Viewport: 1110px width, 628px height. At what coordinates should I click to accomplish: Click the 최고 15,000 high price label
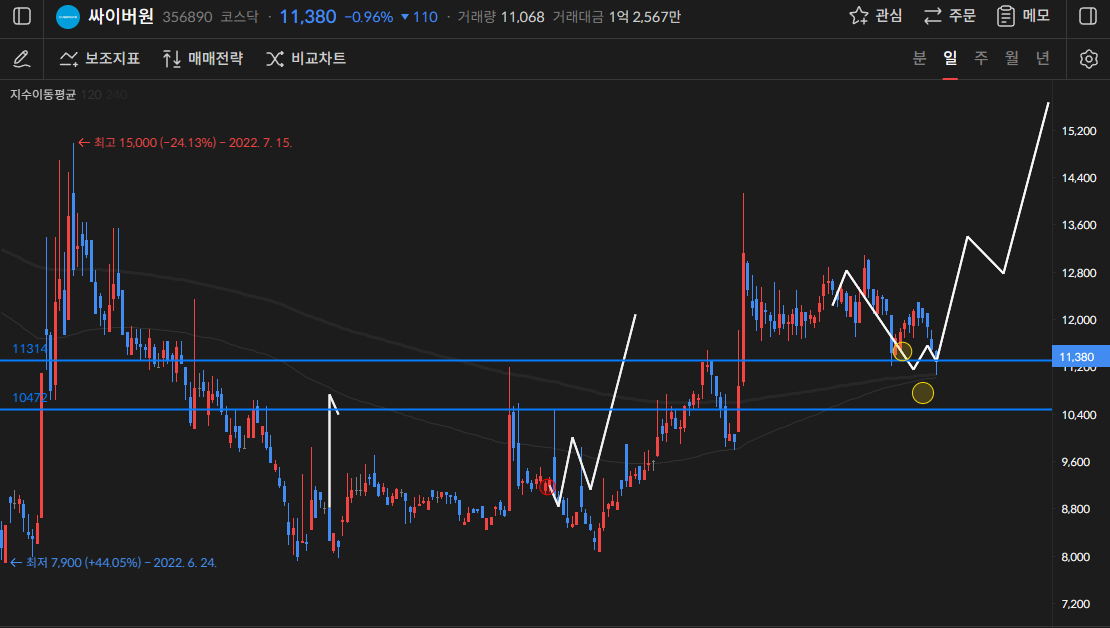coord(190,143)
